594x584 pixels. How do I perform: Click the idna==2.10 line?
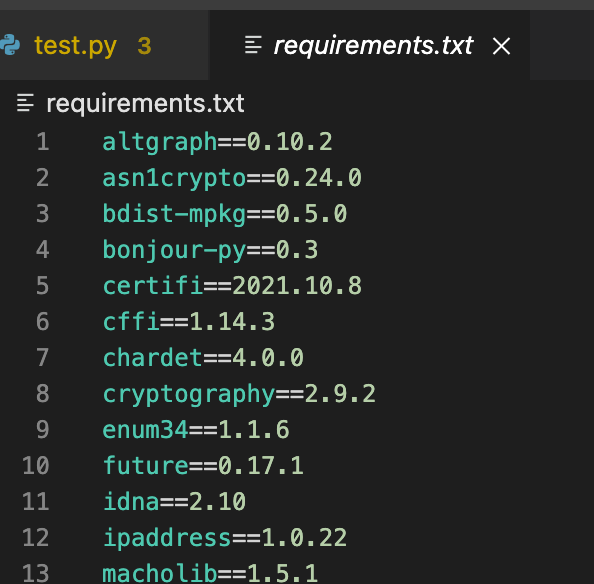pos(174,502)
